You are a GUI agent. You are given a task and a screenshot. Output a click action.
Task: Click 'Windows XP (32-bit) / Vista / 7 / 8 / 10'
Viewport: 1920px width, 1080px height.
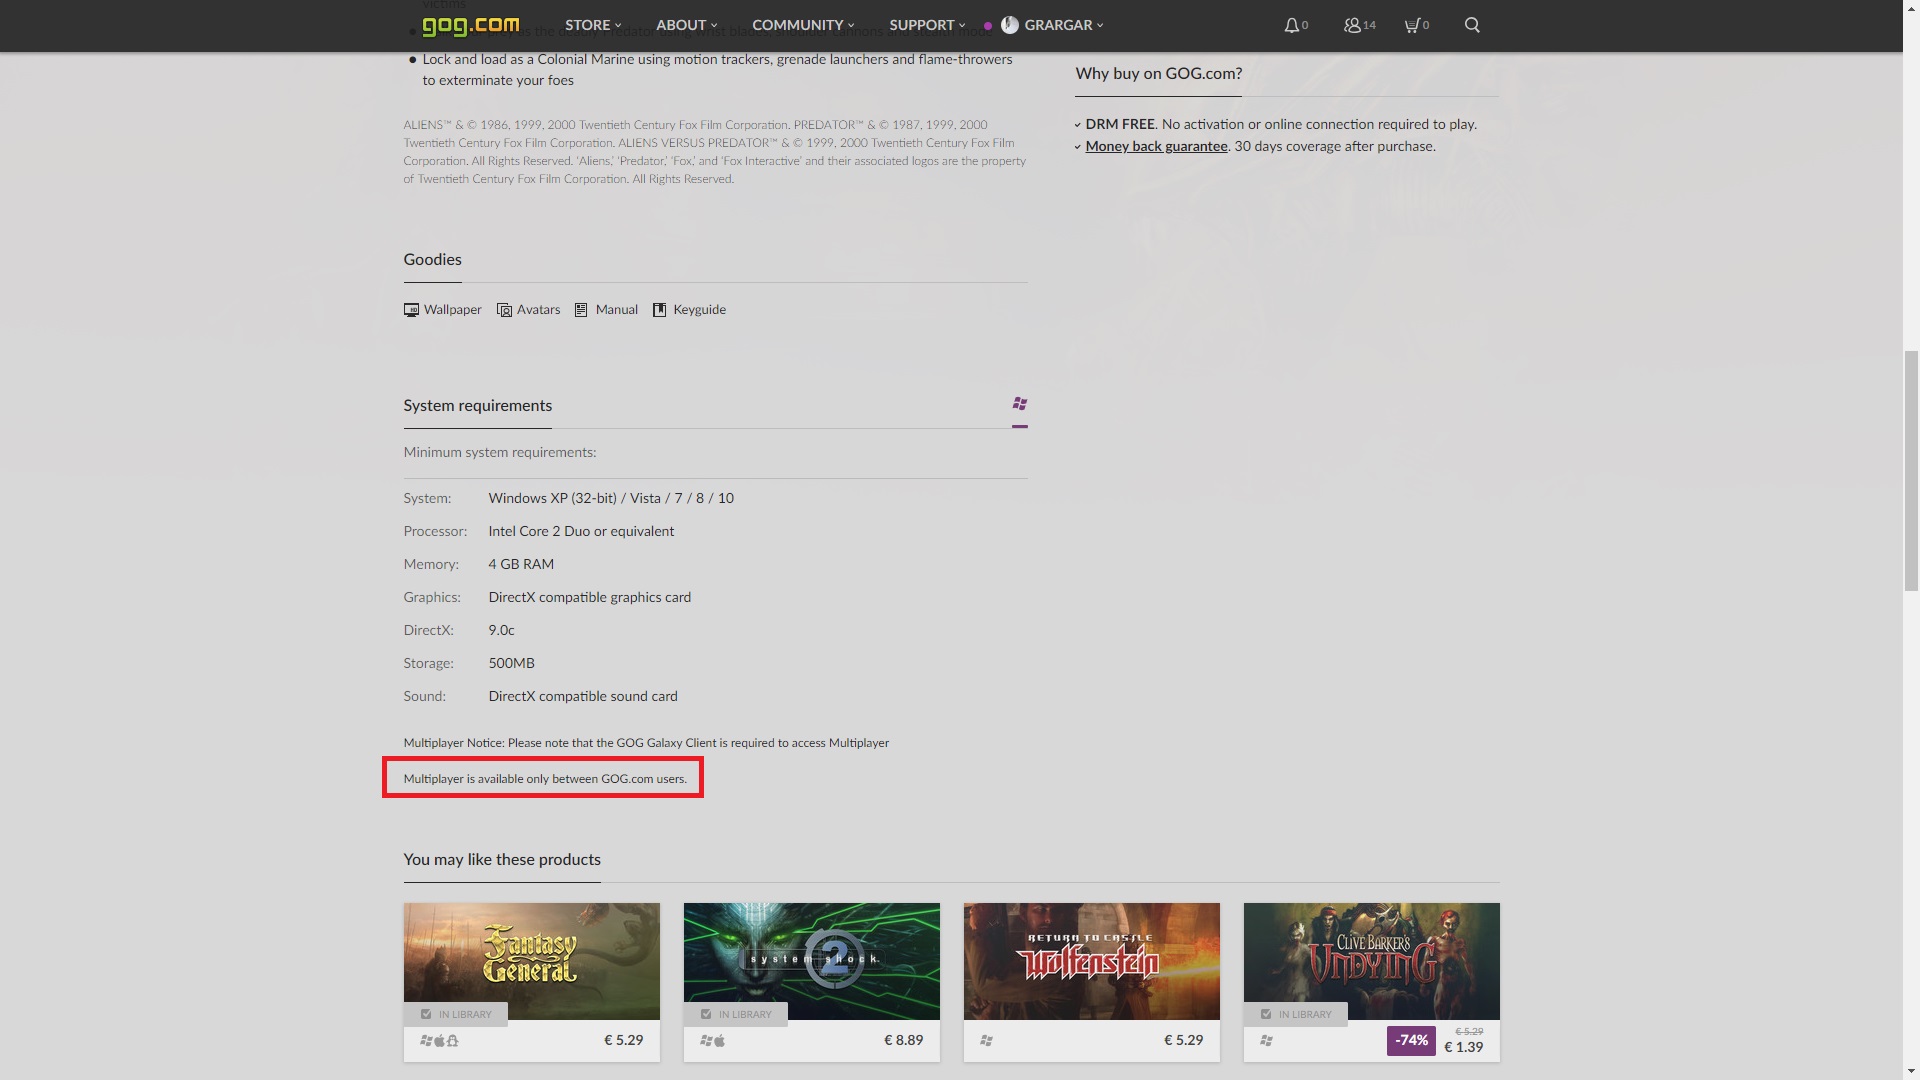[611, 498]
